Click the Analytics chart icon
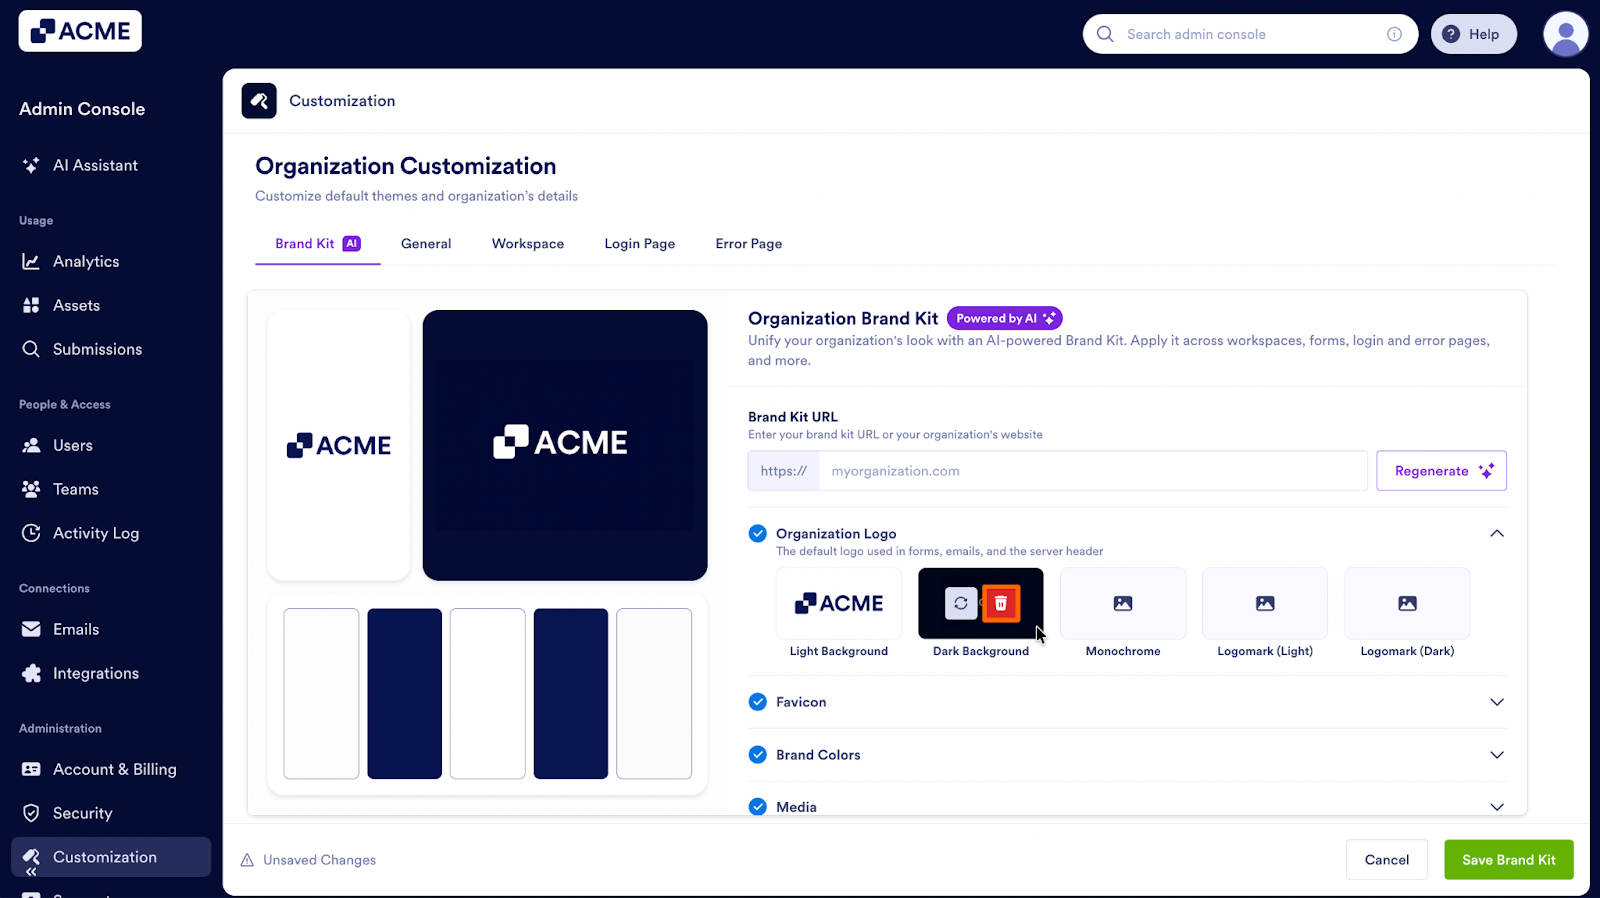Viewport: 1600px width, 898px height. click(x=31, y=261)
